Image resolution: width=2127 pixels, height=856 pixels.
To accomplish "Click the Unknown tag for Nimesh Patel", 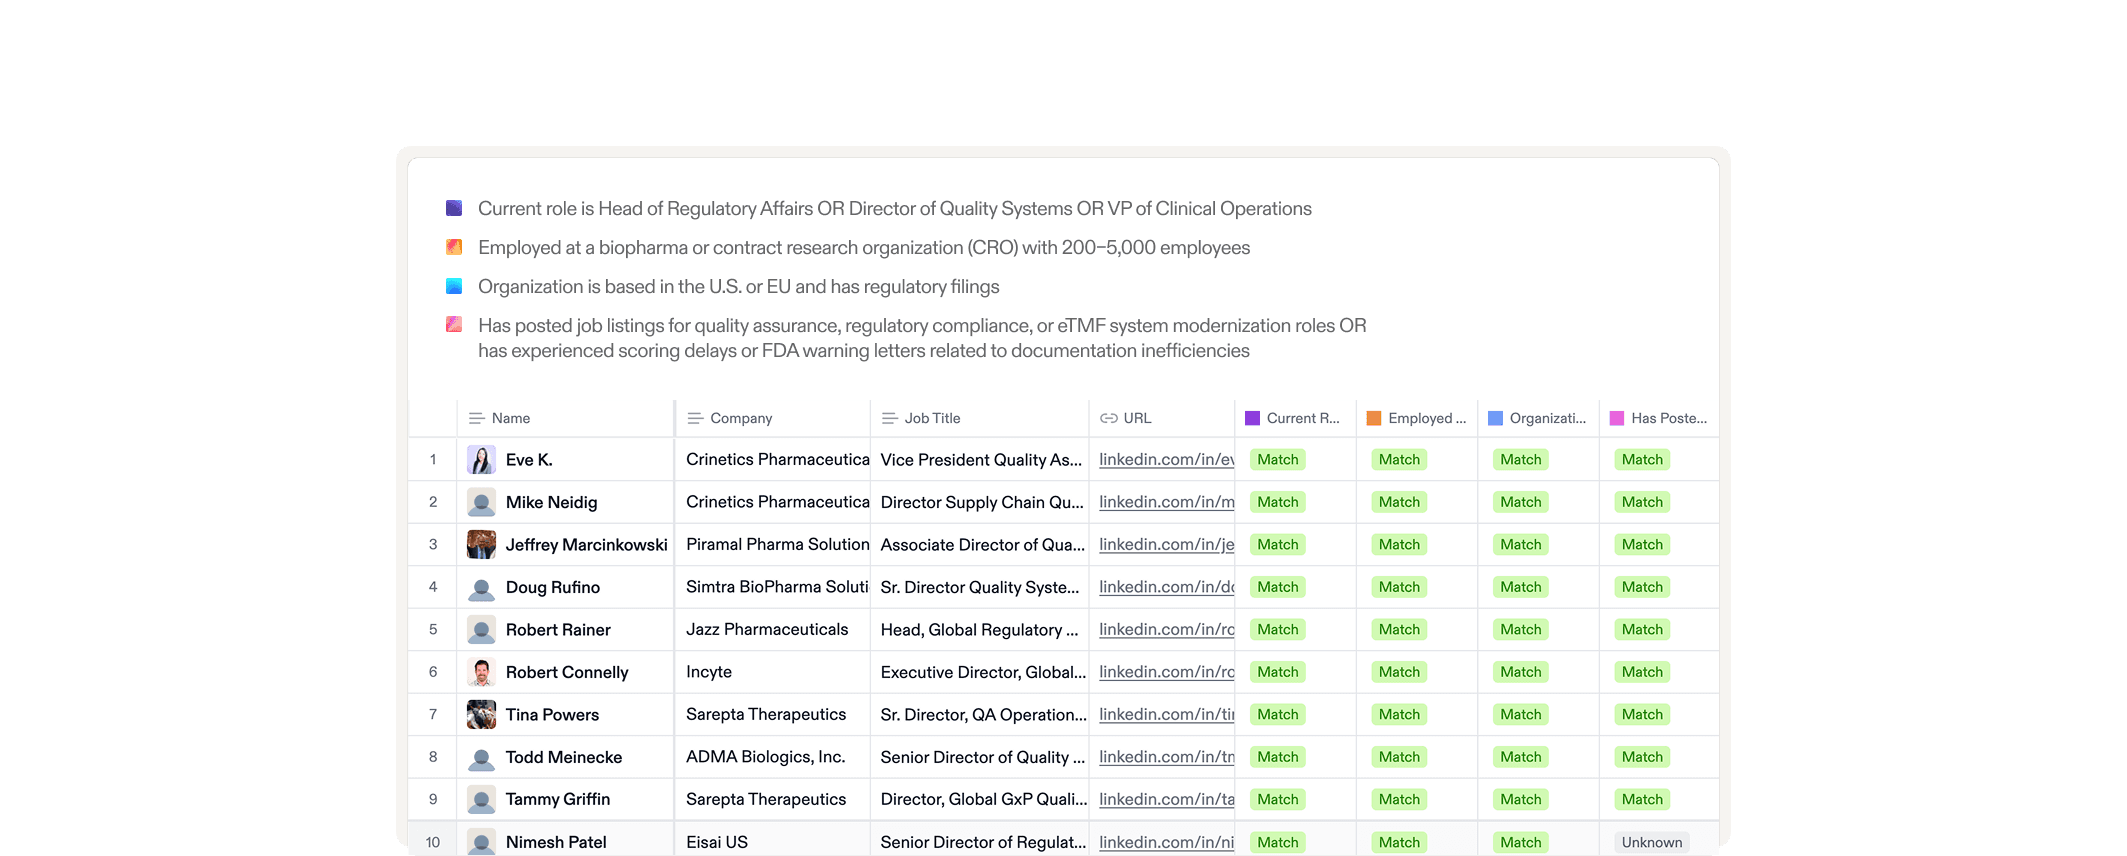I will pos(1652,842).
